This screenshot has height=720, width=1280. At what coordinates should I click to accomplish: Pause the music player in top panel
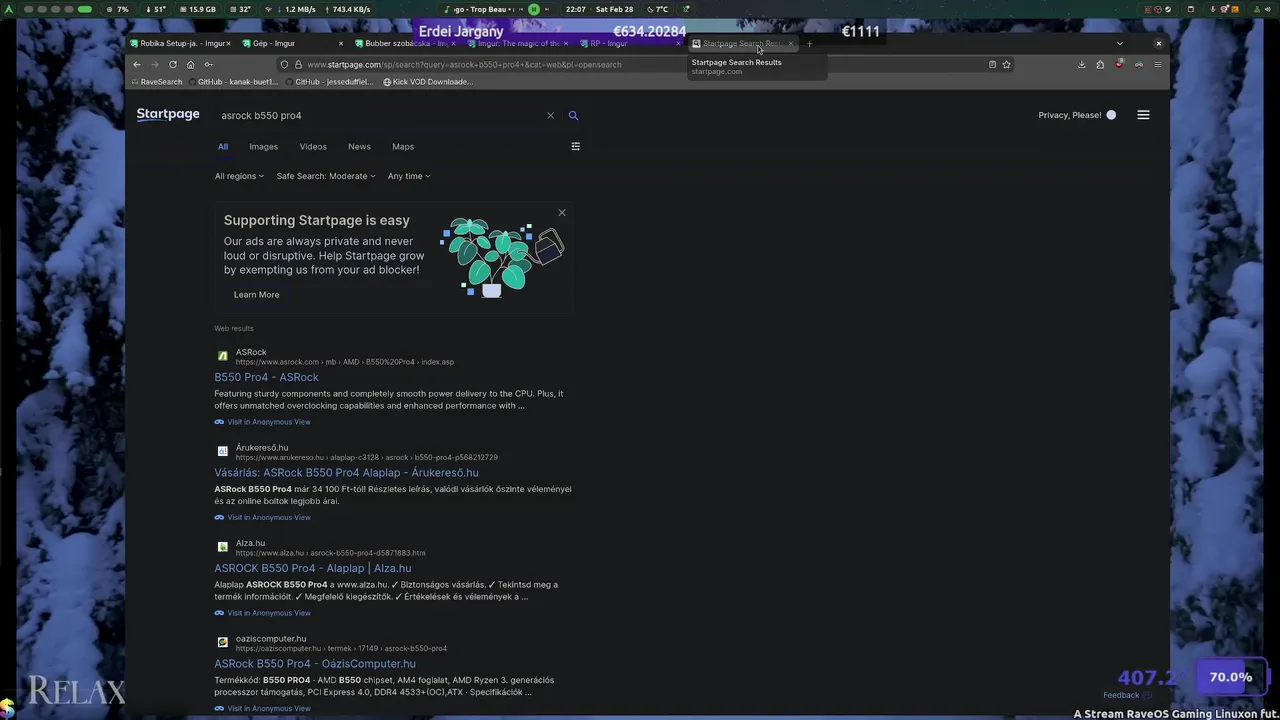click(x=534, y=9)
